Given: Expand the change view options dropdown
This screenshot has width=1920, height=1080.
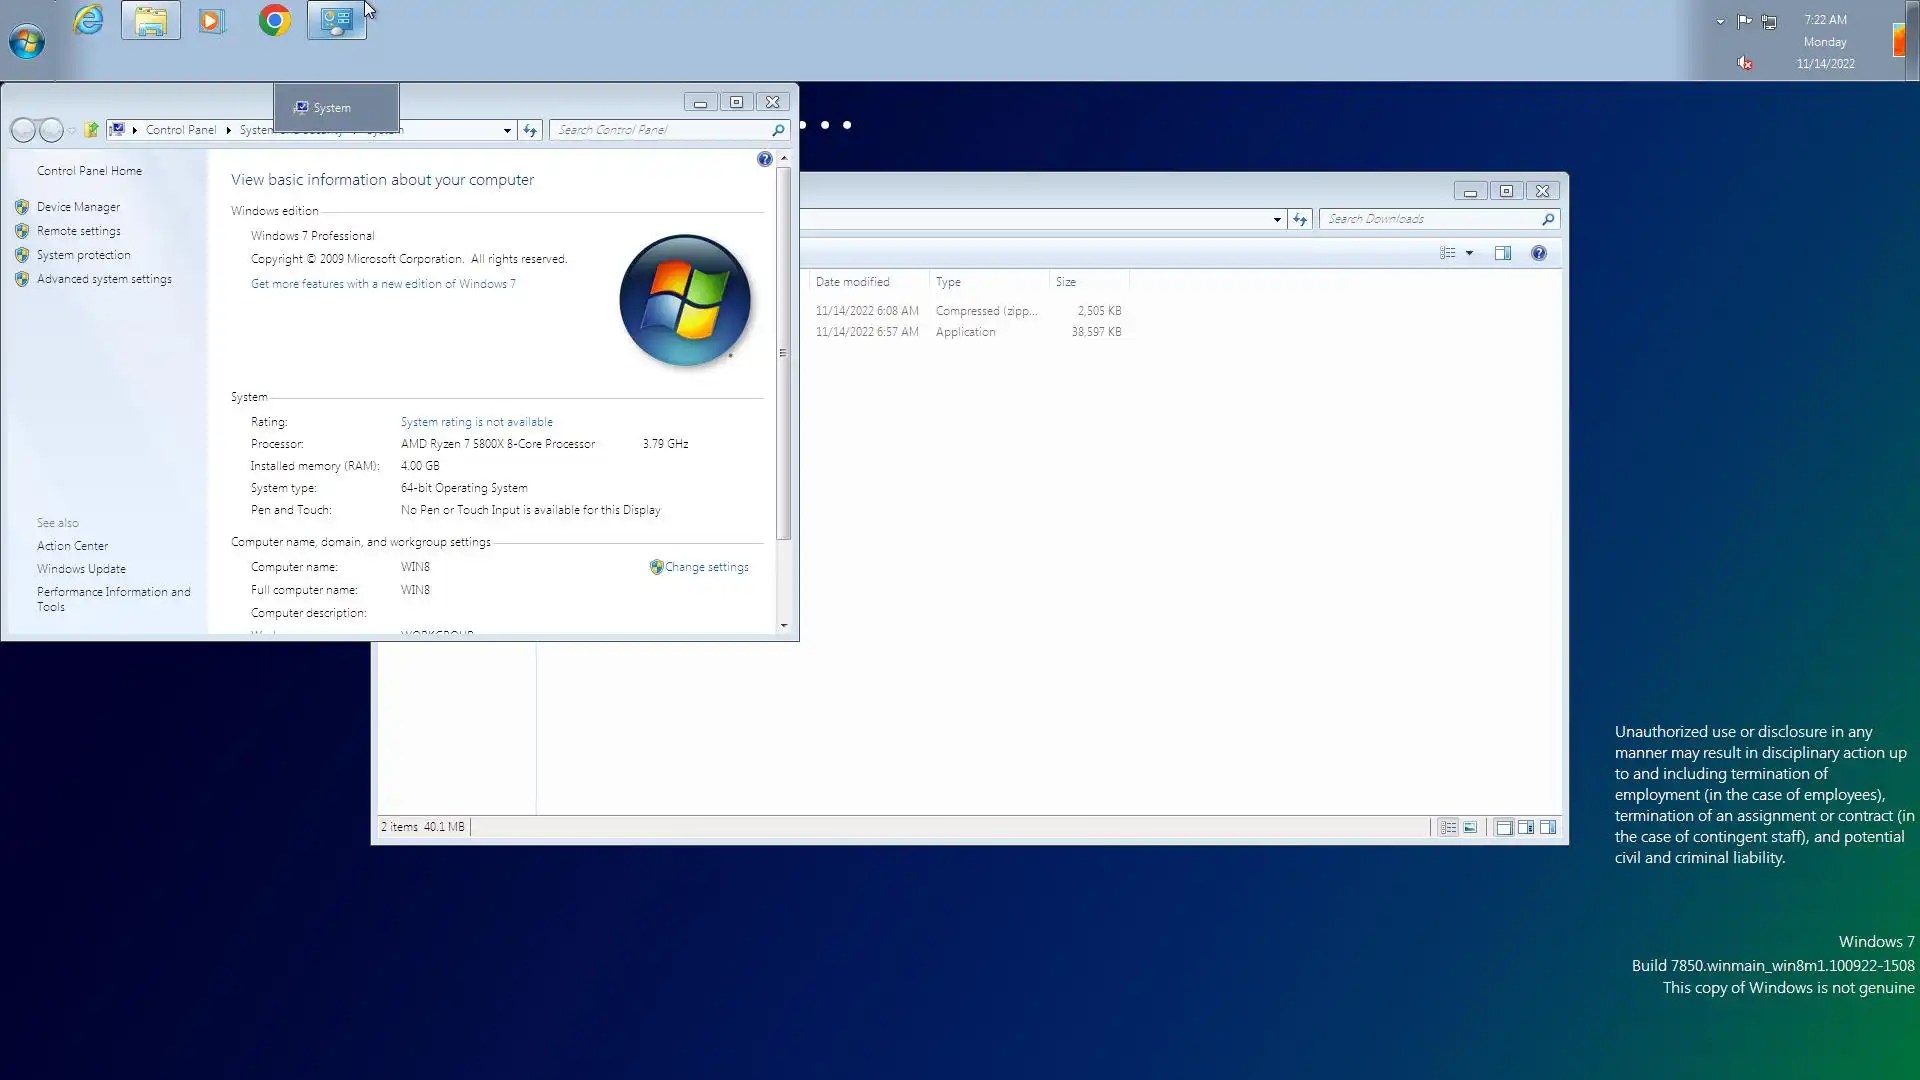Looking at the screenshot, I should point(1469,253).
